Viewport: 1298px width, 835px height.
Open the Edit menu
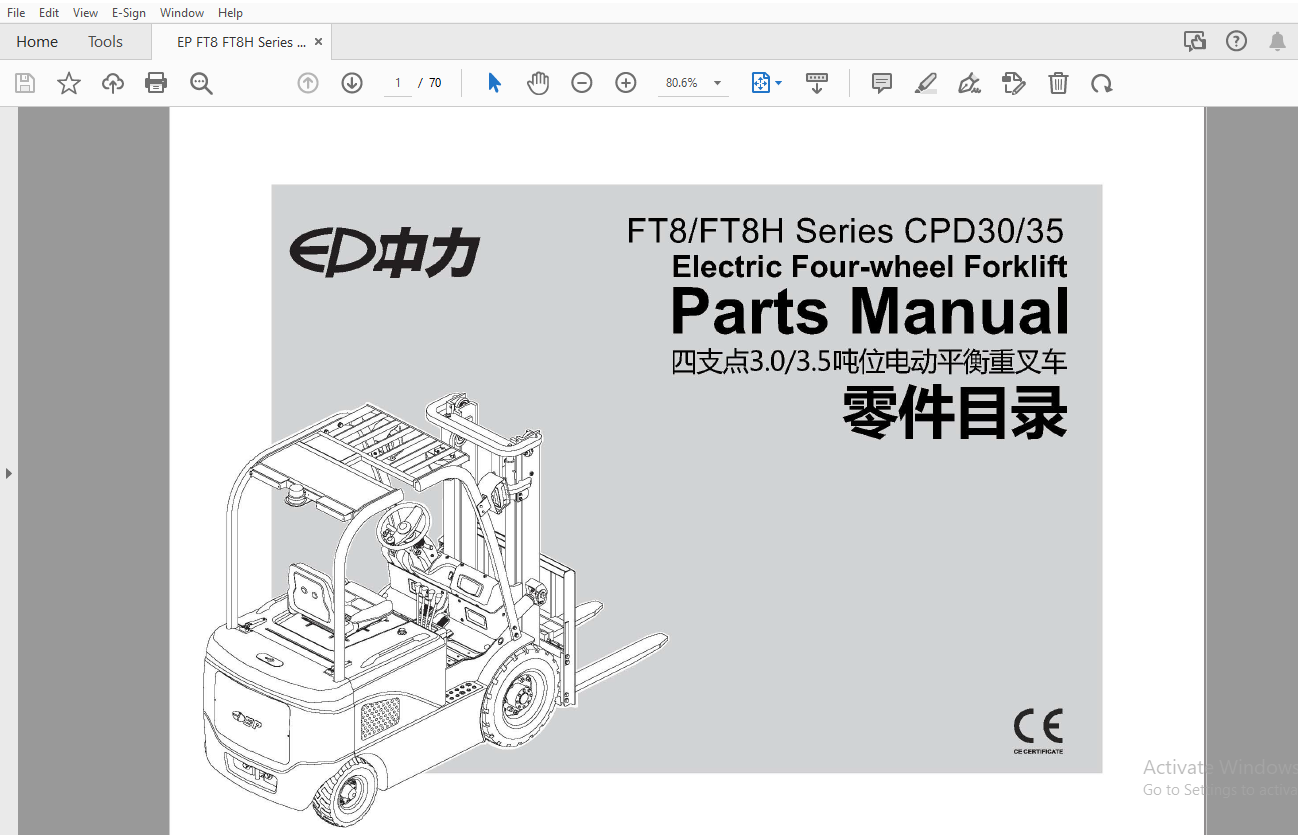click(49, 13)
